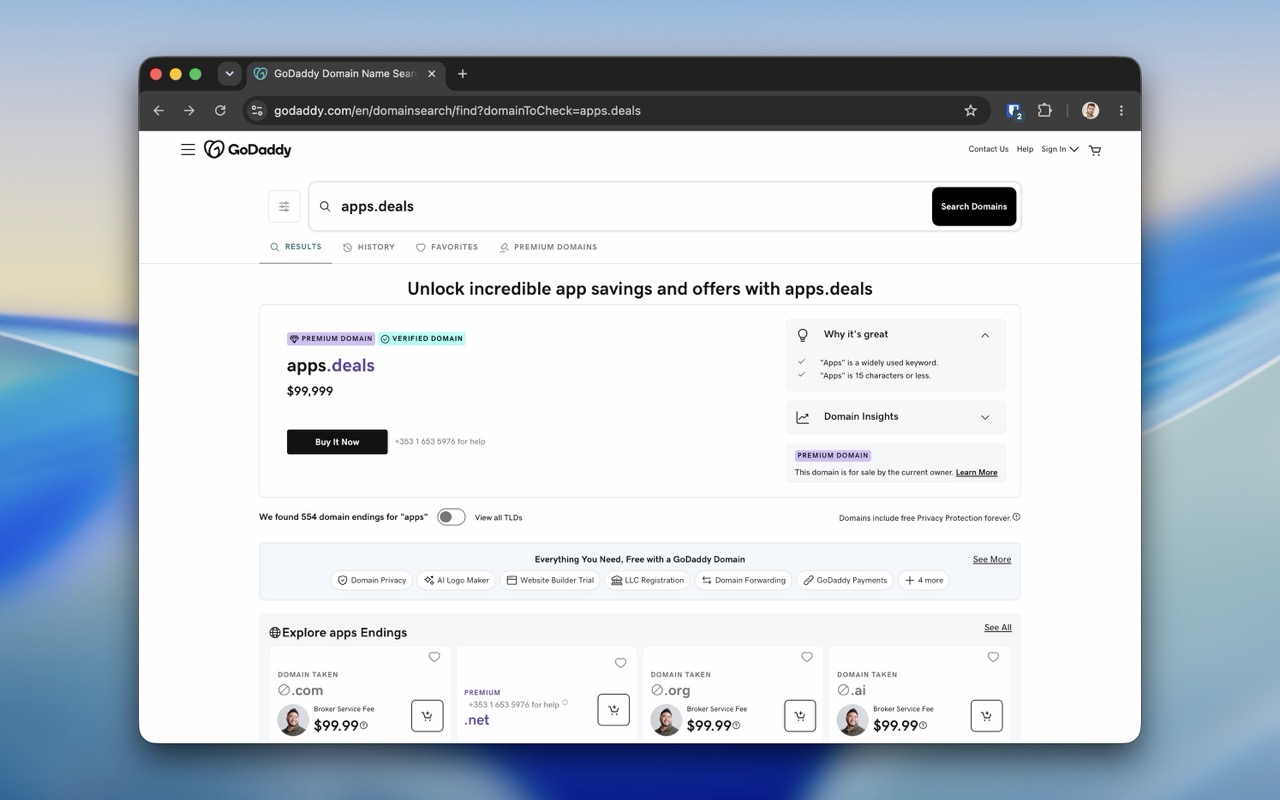Click the Learn More link
The image size is (1280, 800).
(976, 472)
